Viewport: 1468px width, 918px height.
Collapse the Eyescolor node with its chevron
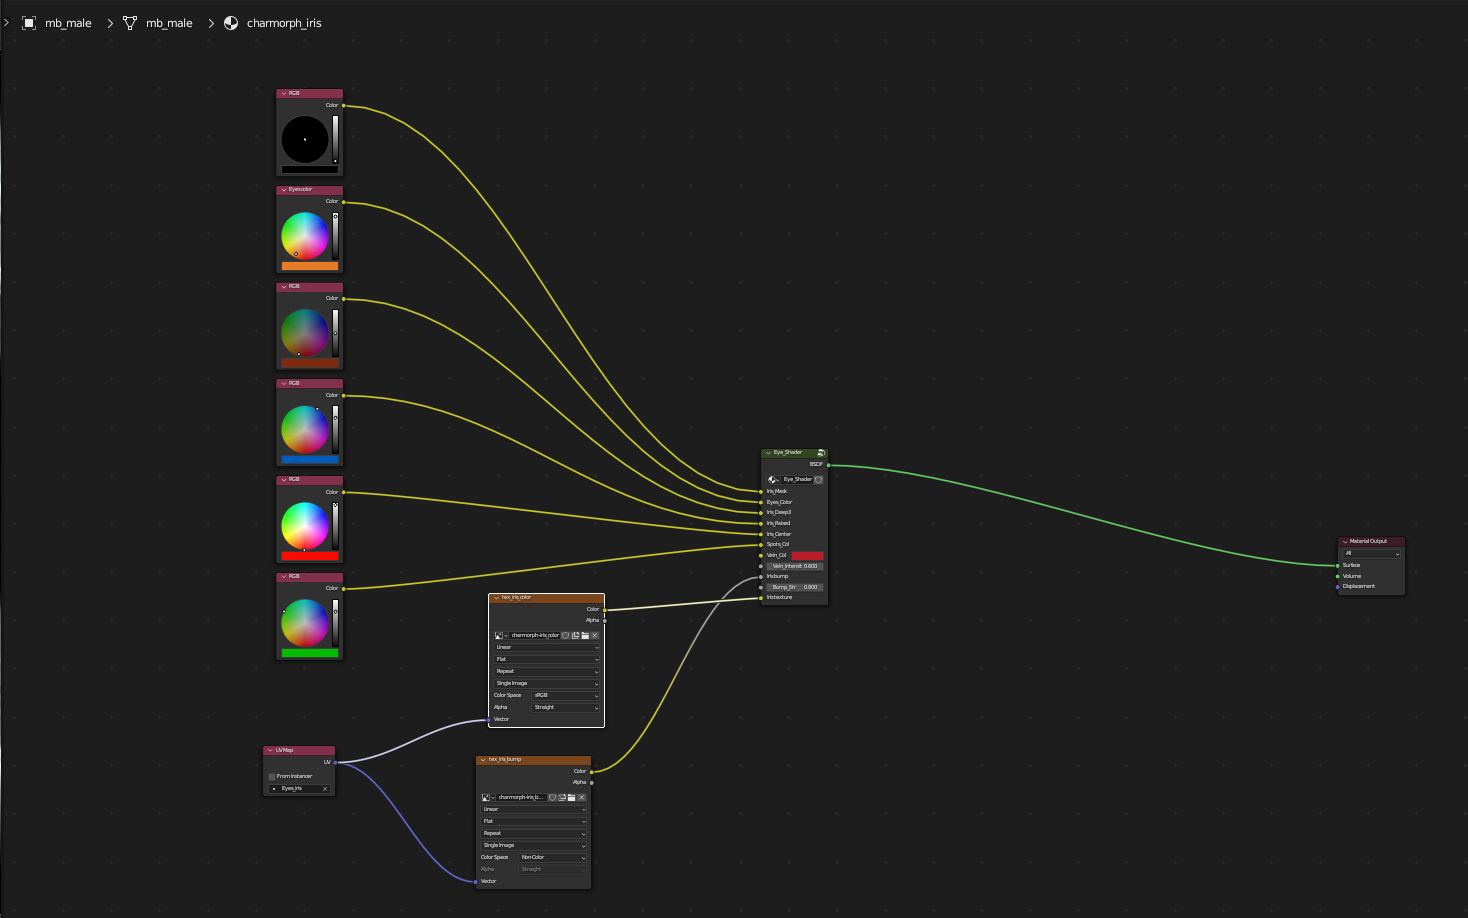coord(284,190)
